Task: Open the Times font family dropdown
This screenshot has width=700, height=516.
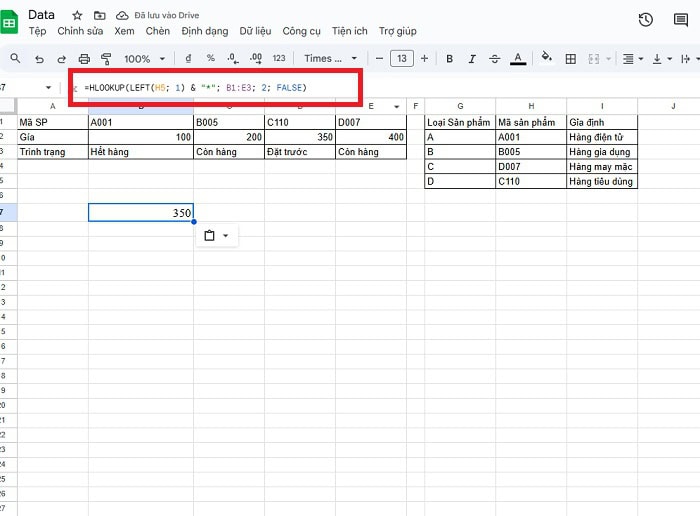Action: pos(330,59)
